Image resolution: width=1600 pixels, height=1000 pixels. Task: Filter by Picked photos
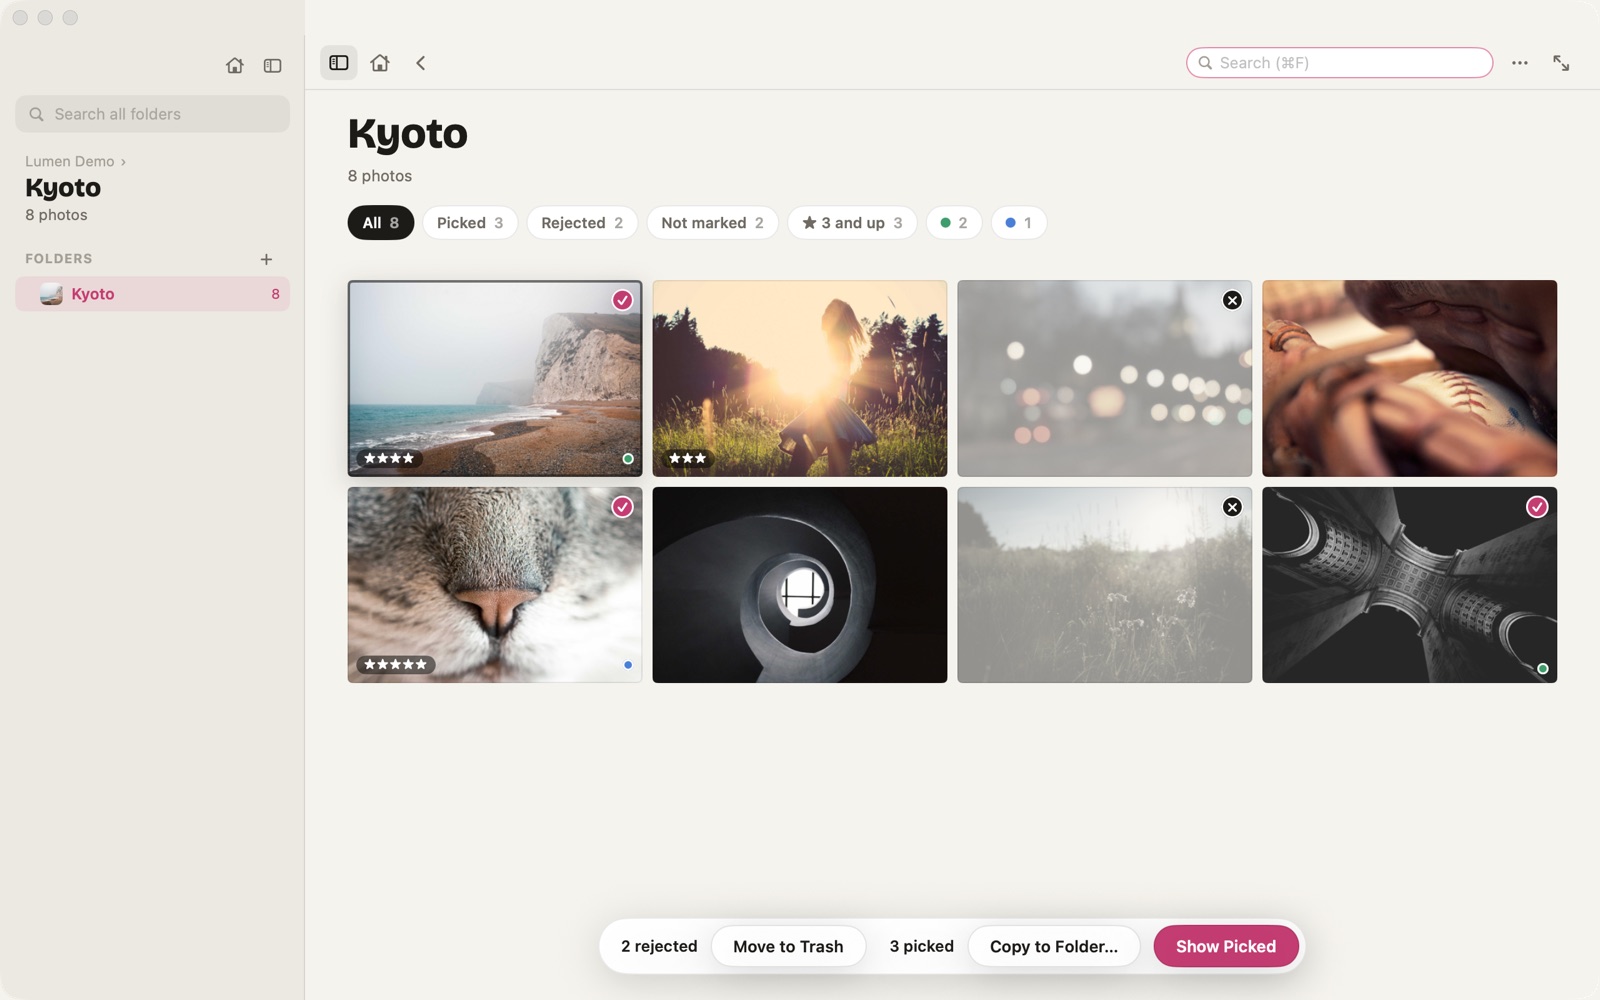point(470,223)
